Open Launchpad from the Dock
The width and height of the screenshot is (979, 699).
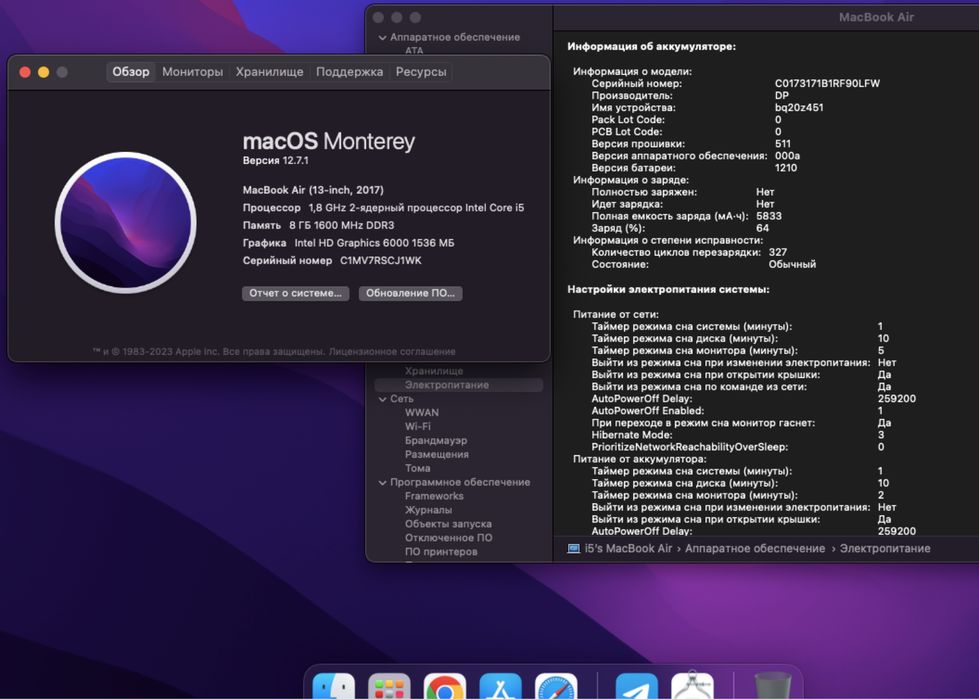(389, 687)
